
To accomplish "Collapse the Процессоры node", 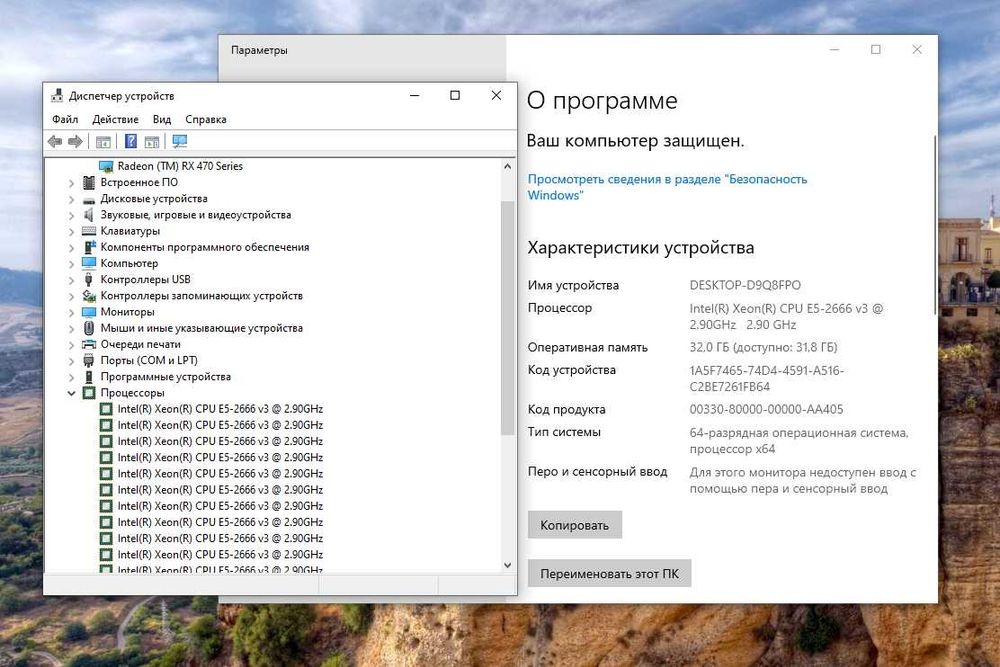I will pyautogui.click(x=71, y=393).
